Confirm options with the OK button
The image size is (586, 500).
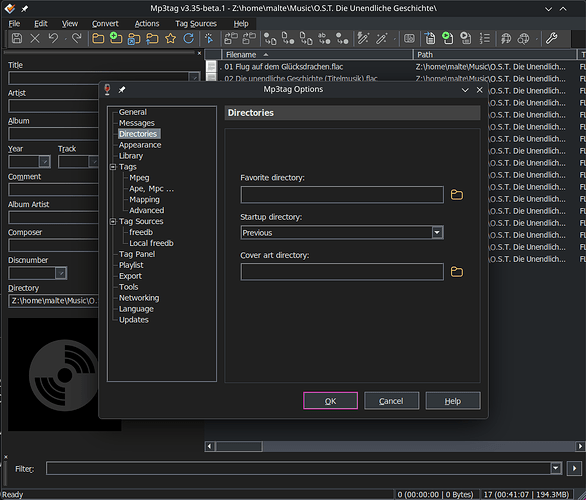(330, 401)
